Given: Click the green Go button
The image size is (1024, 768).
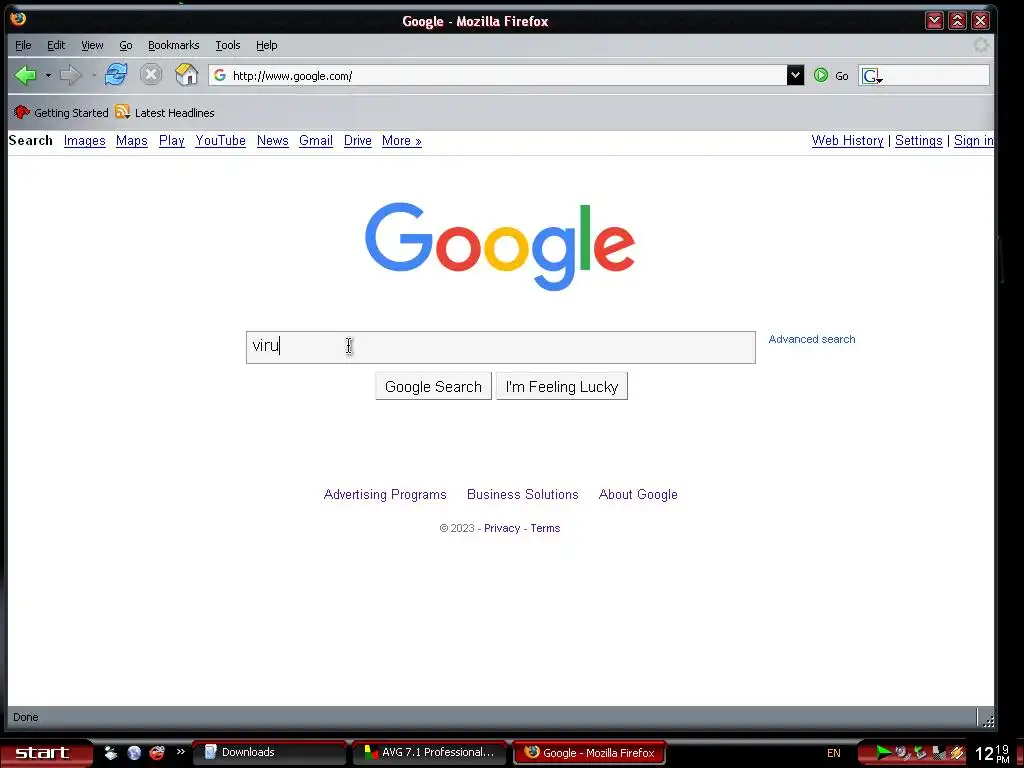Looking at the screenshot, I should (x=831, y=76).
